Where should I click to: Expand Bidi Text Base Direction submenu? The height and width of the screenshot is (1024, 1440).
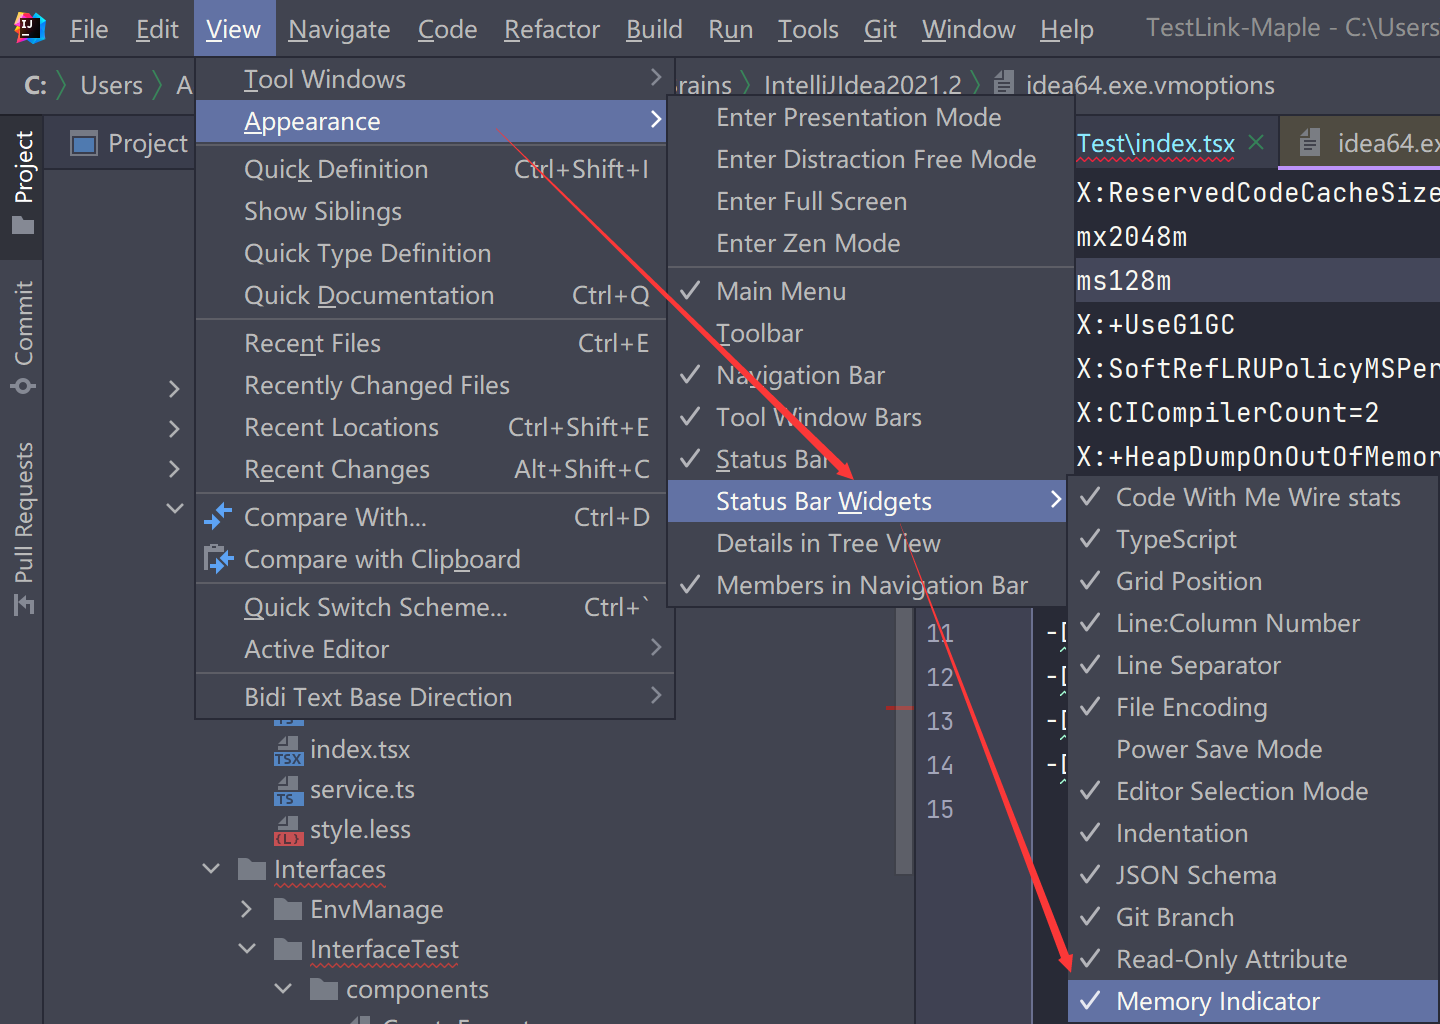(435, 697)
